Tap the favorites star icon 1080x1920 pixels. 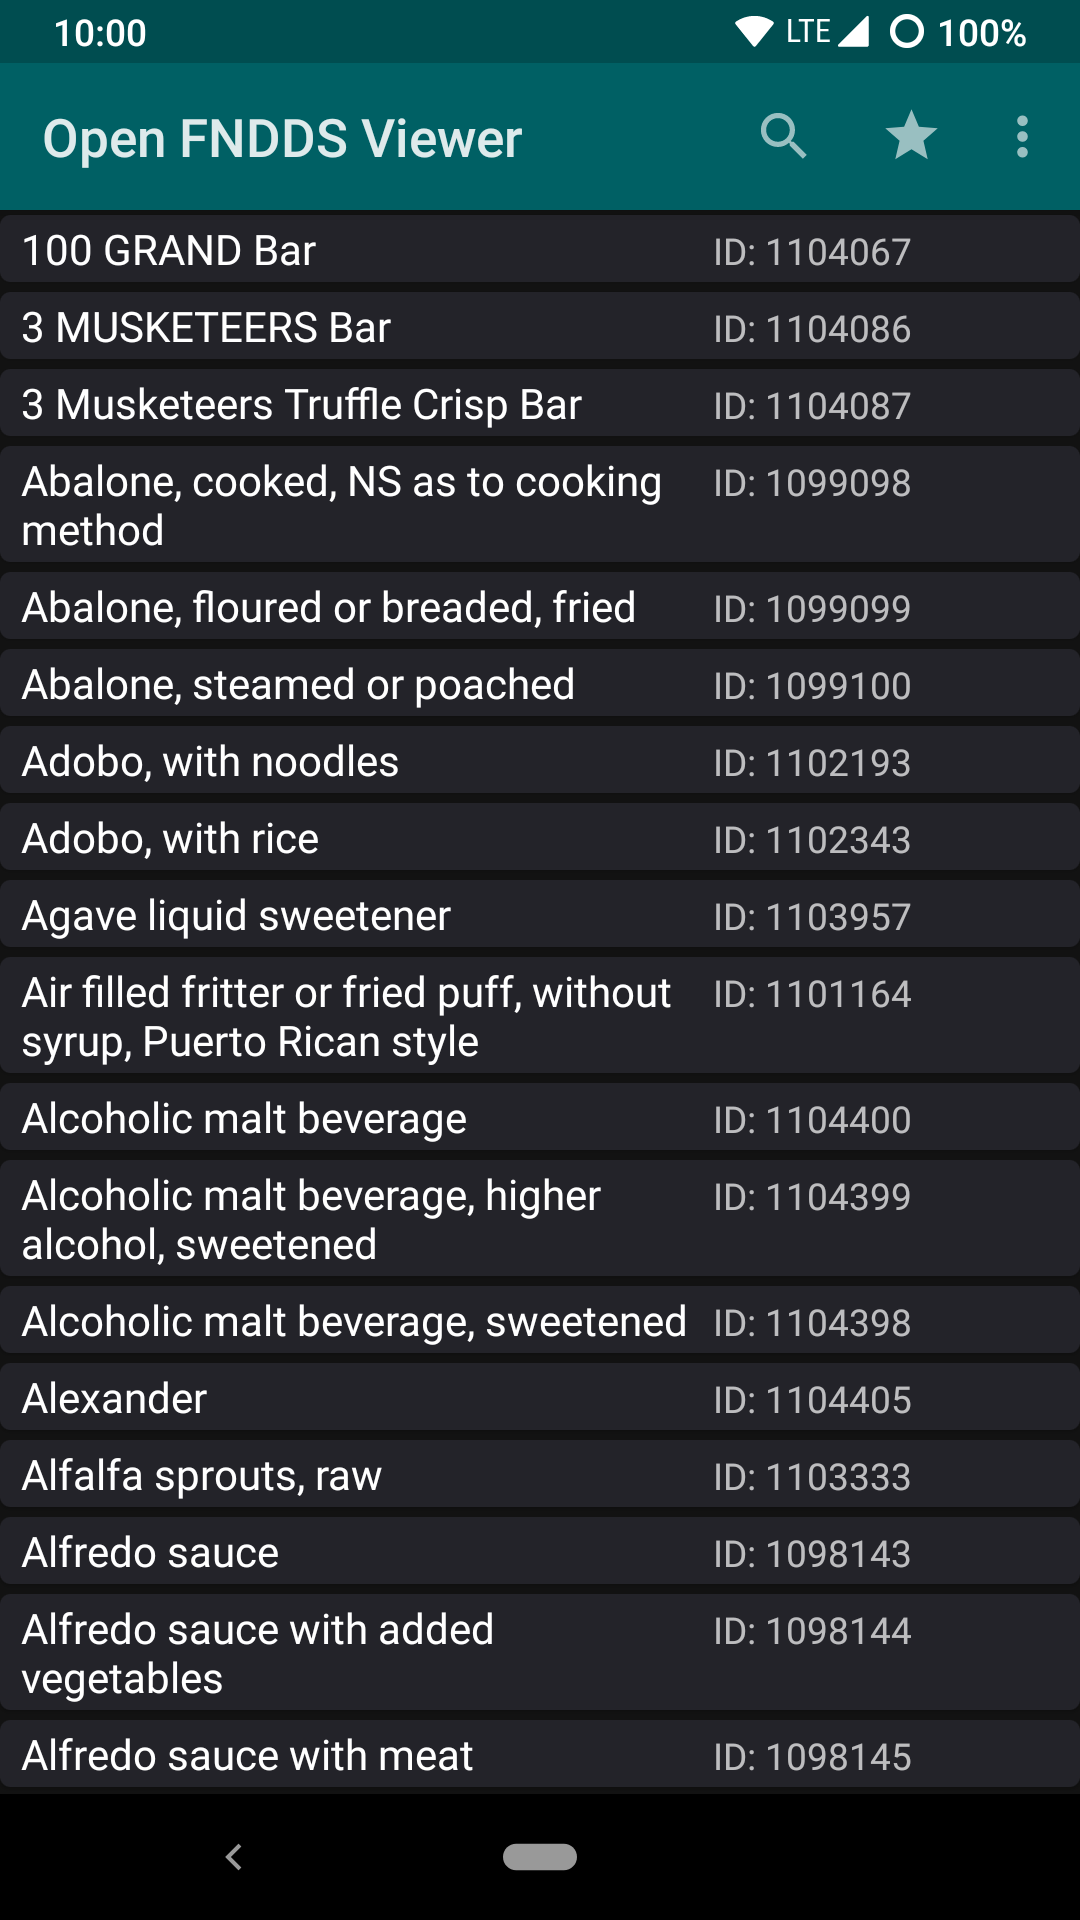click(x=911, y=137)
